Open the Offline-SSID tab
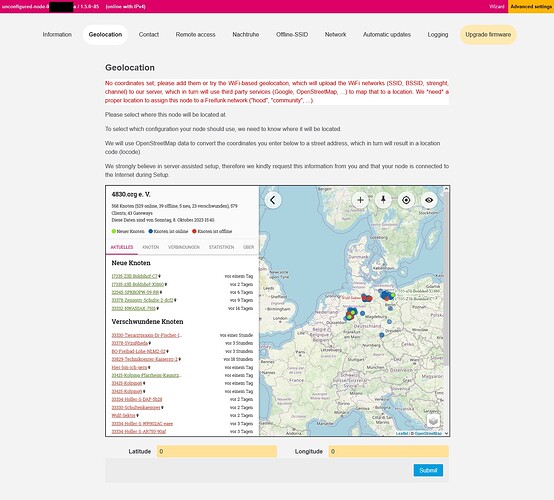The image size is (554, 500). [292, 35]
